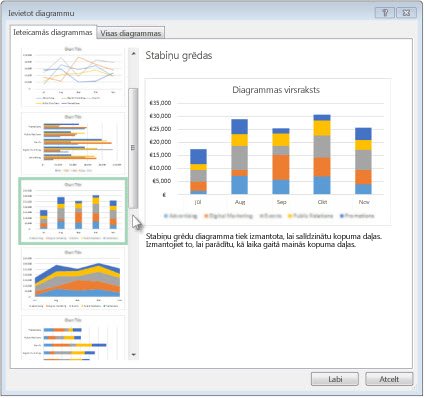The width and height of the screenshot is (425, 398).
Task: Click the orange Digital Marketing legend swatch
Action: pos(206,216)
